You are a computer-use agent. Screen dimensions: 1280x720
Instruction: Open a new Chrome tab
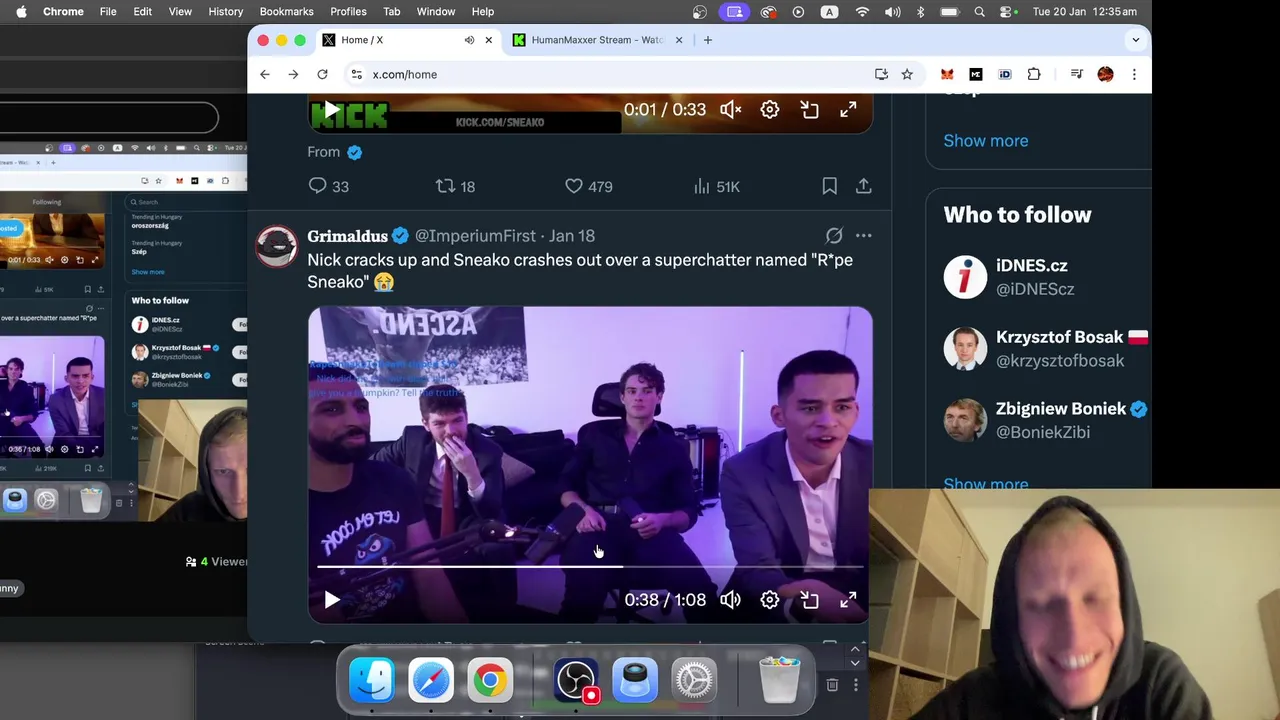pyautogui.click(x=708, y=40)
